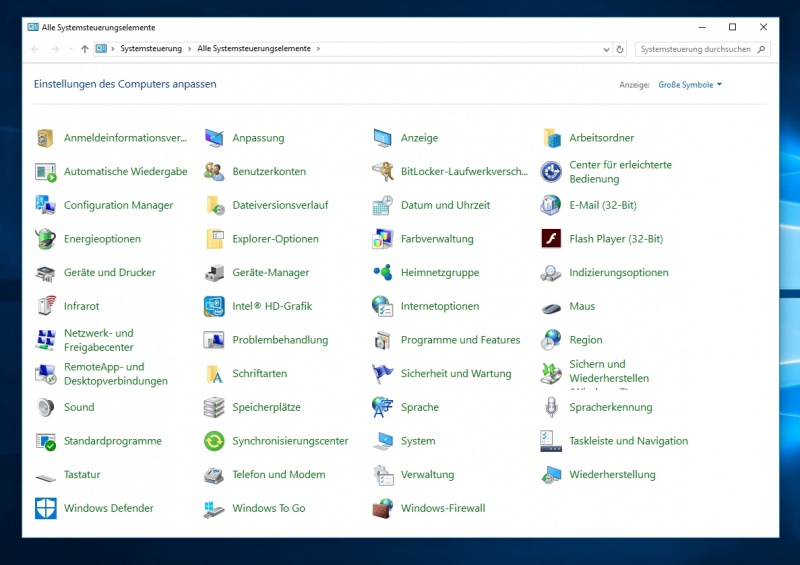The height and width of the screenshot is (565, 800).
Task: Open the Spracherkennung microphone icon
Action: click(551, 407)
